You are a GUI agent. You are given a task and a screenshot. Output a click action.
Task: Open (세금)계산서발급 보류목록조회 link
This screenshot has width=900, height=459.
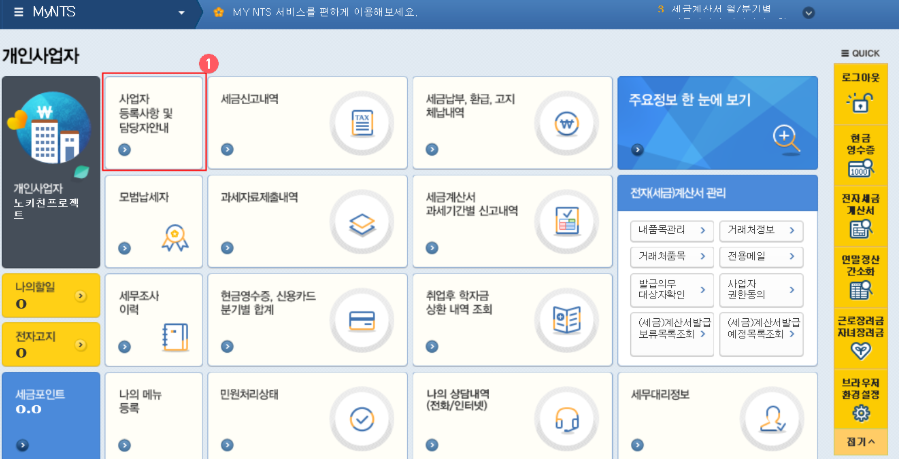click(x=672, y=333)
